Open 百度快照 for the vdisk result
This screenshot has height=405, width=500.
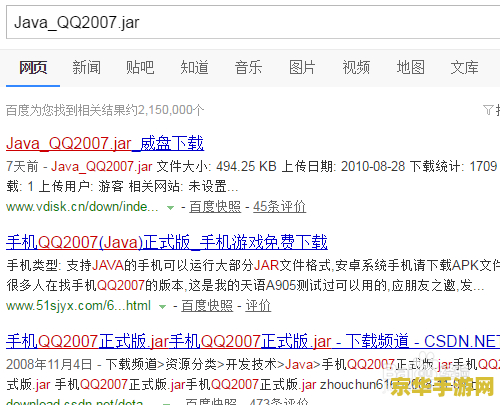pyautogui.click(x=215, y=207)
